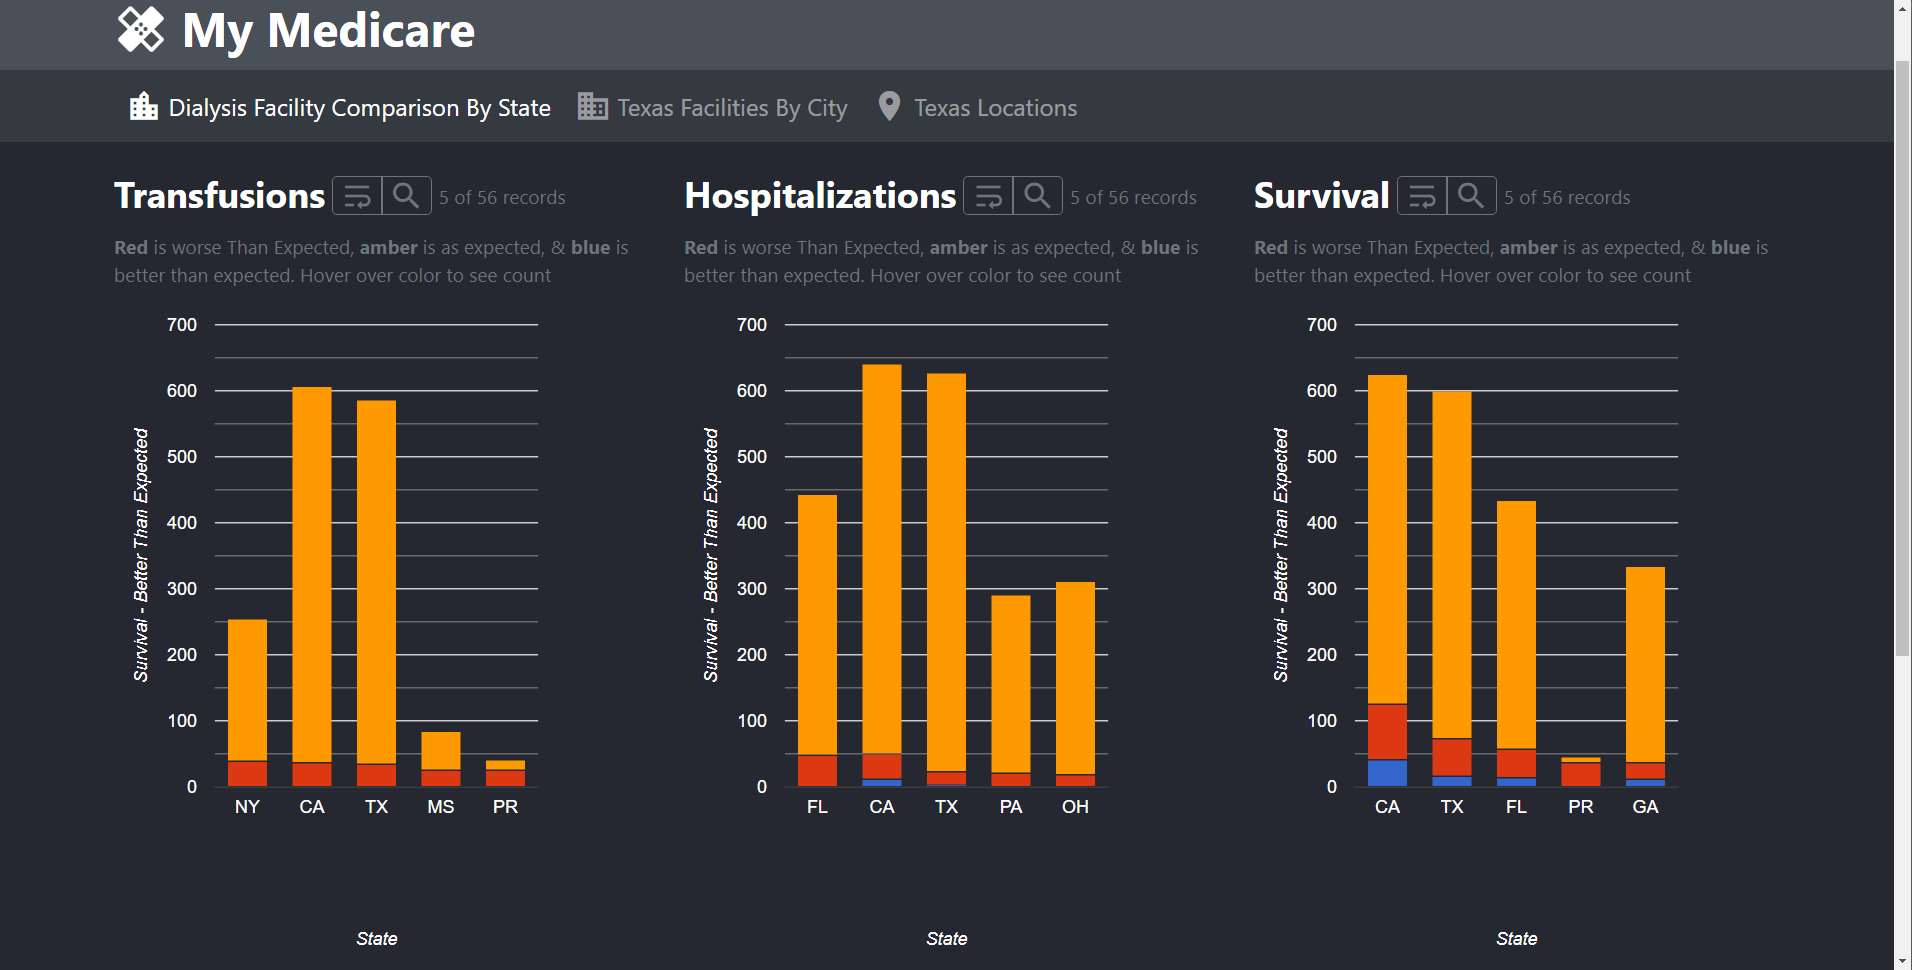Toggle sort icon next to Transfusions
Image resolution: width=1913 pixels, height=970 pixels.
pos(357,196)
